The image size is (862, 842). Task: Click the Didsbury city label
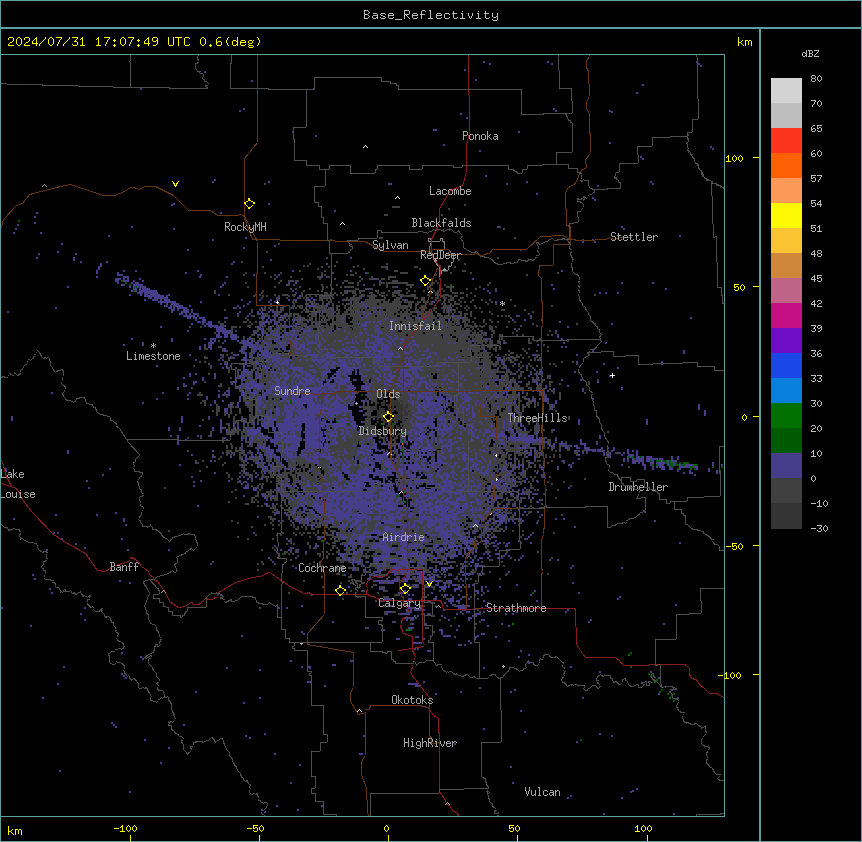pos(383,431)
